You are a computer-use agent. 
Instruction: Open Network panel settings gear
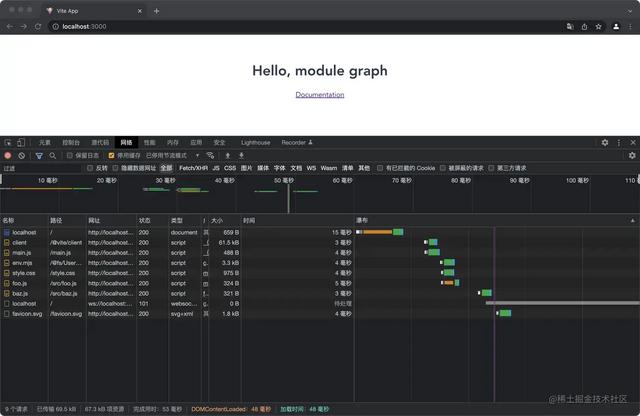coord(632,156)
